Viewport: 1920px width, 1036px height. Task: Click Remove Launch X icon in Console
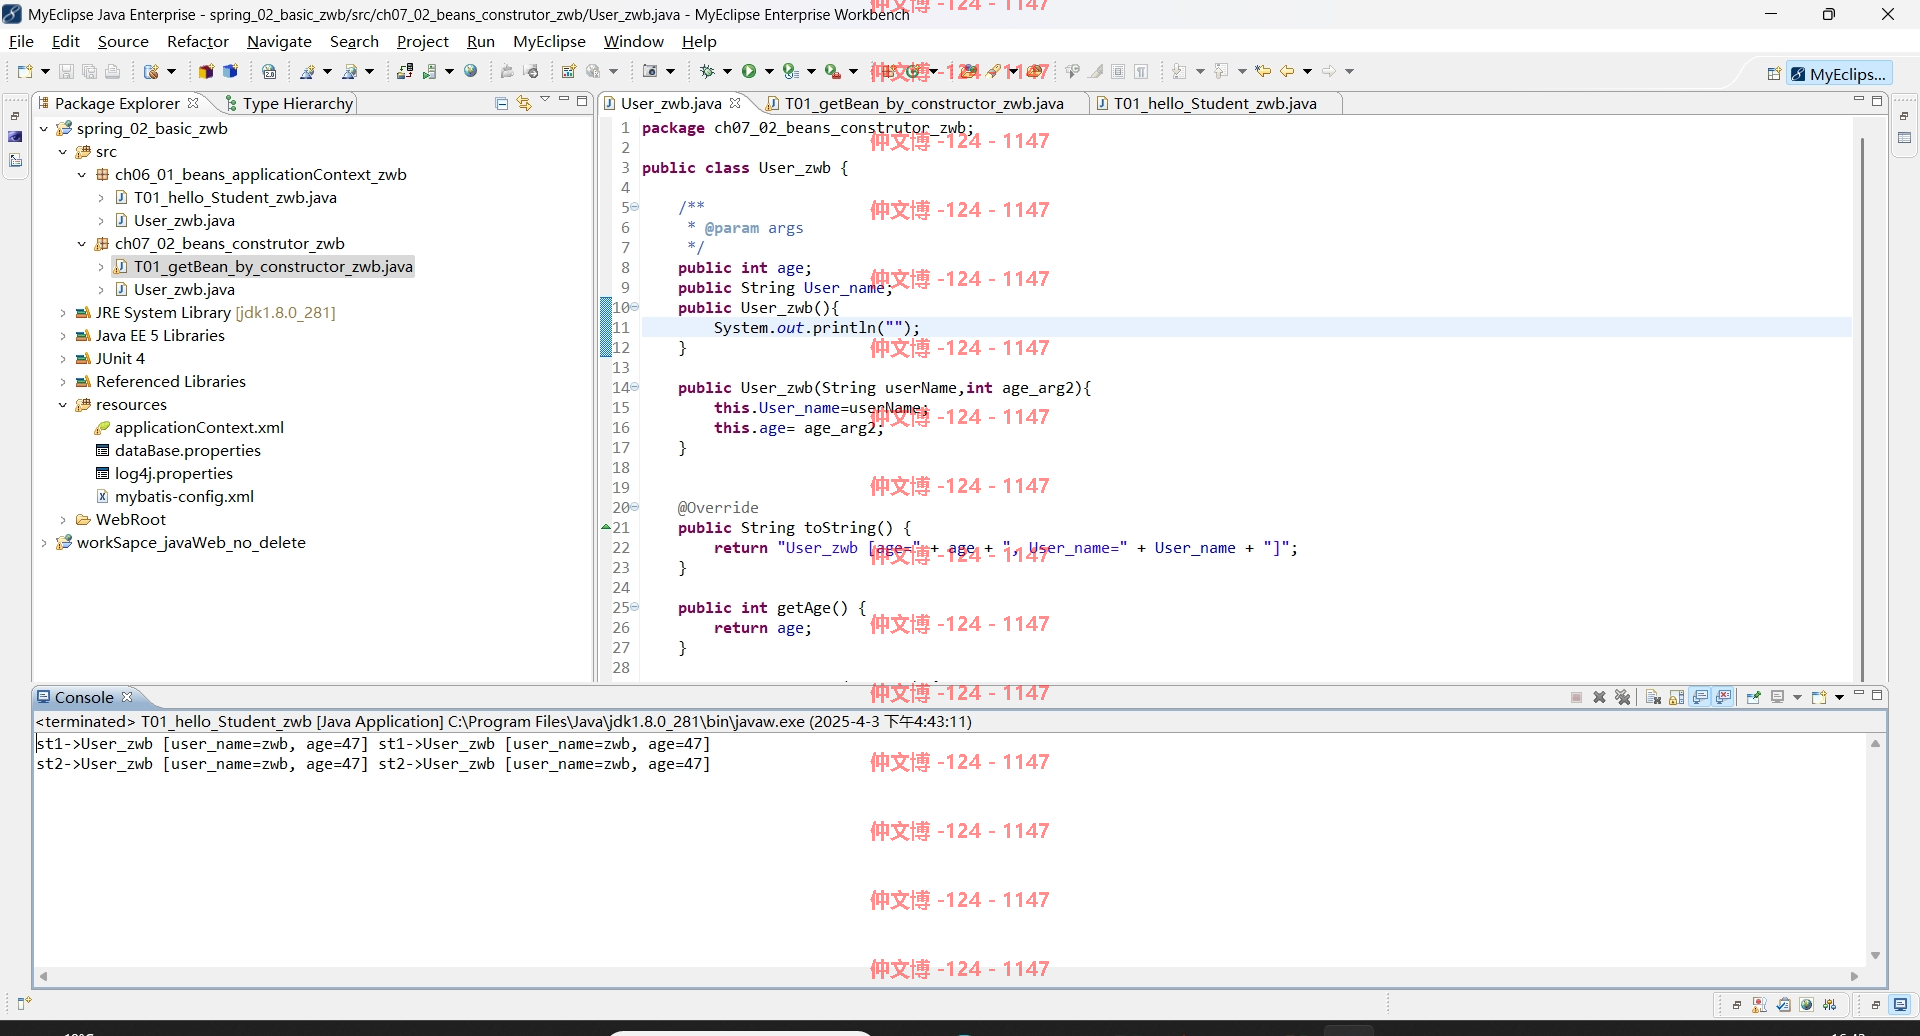(x=1599, y=697)
